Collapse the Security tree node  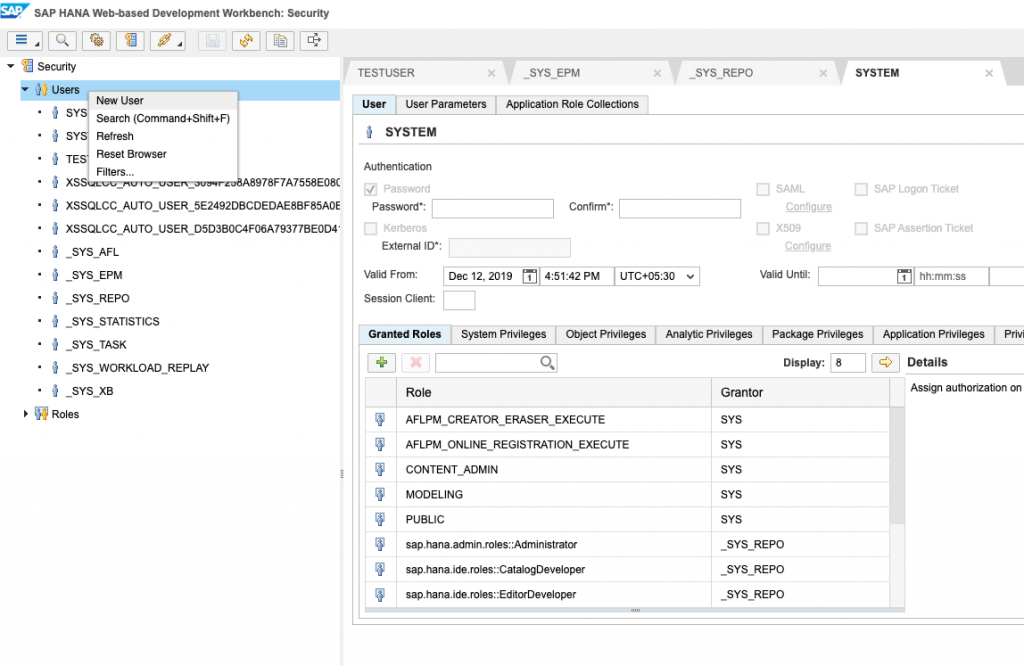10,66
